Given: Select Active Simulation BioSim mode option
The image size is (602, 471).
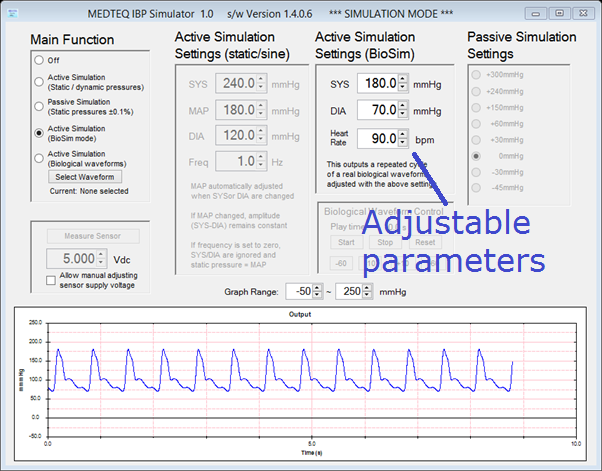Looking at the screenshot, I should pyautogui.click(x=39, y=133).
